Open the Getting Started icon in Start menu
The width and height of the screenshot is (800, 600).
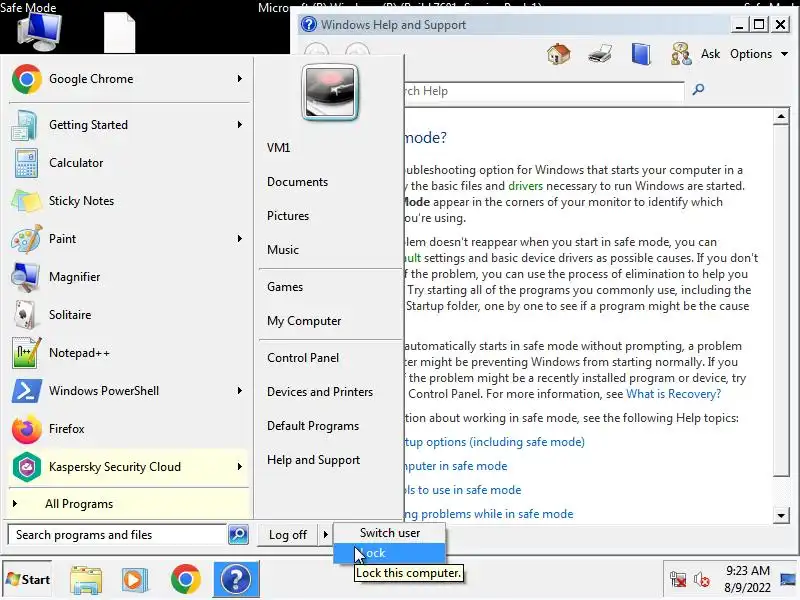24,125
